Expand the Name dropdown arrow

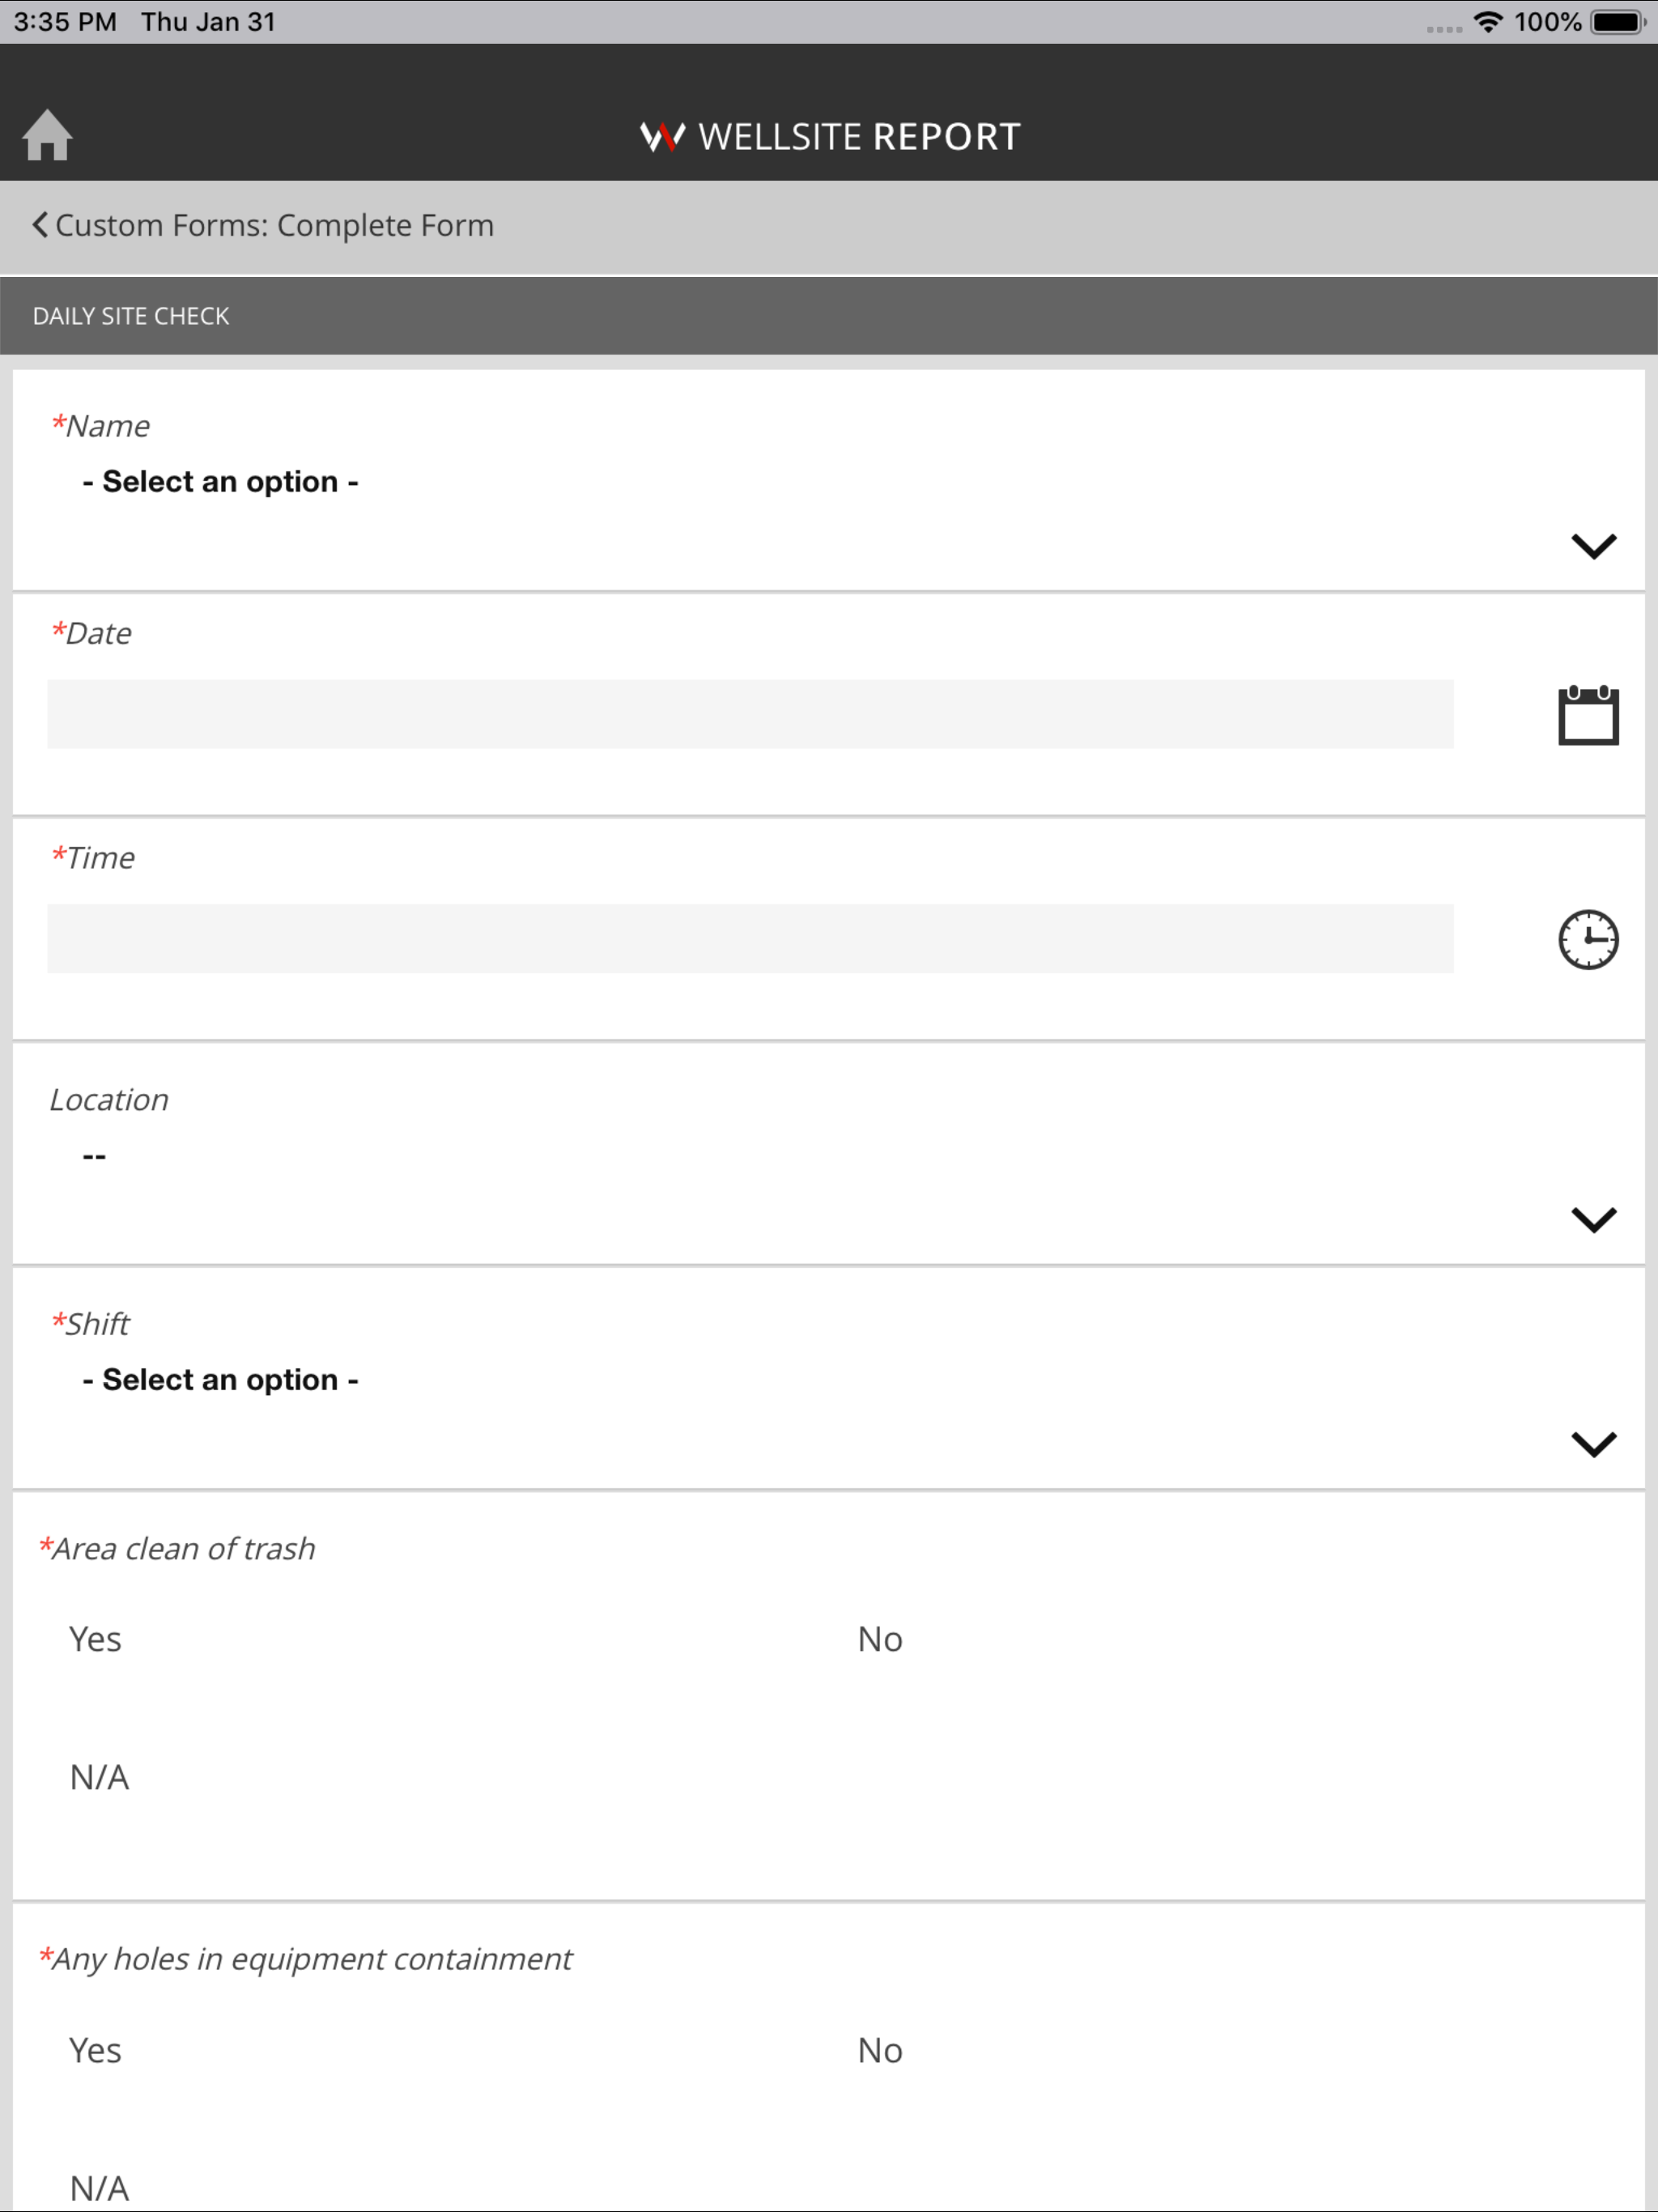(1593, 546)
